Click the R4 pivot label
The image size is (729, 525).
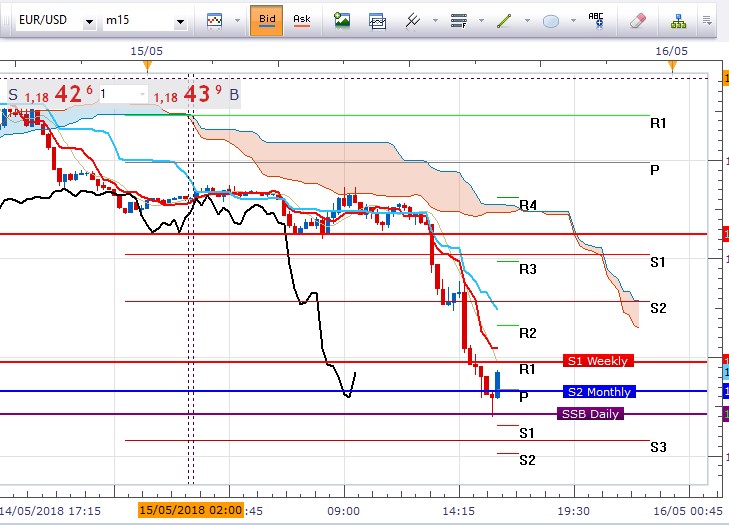coord(528,205)
